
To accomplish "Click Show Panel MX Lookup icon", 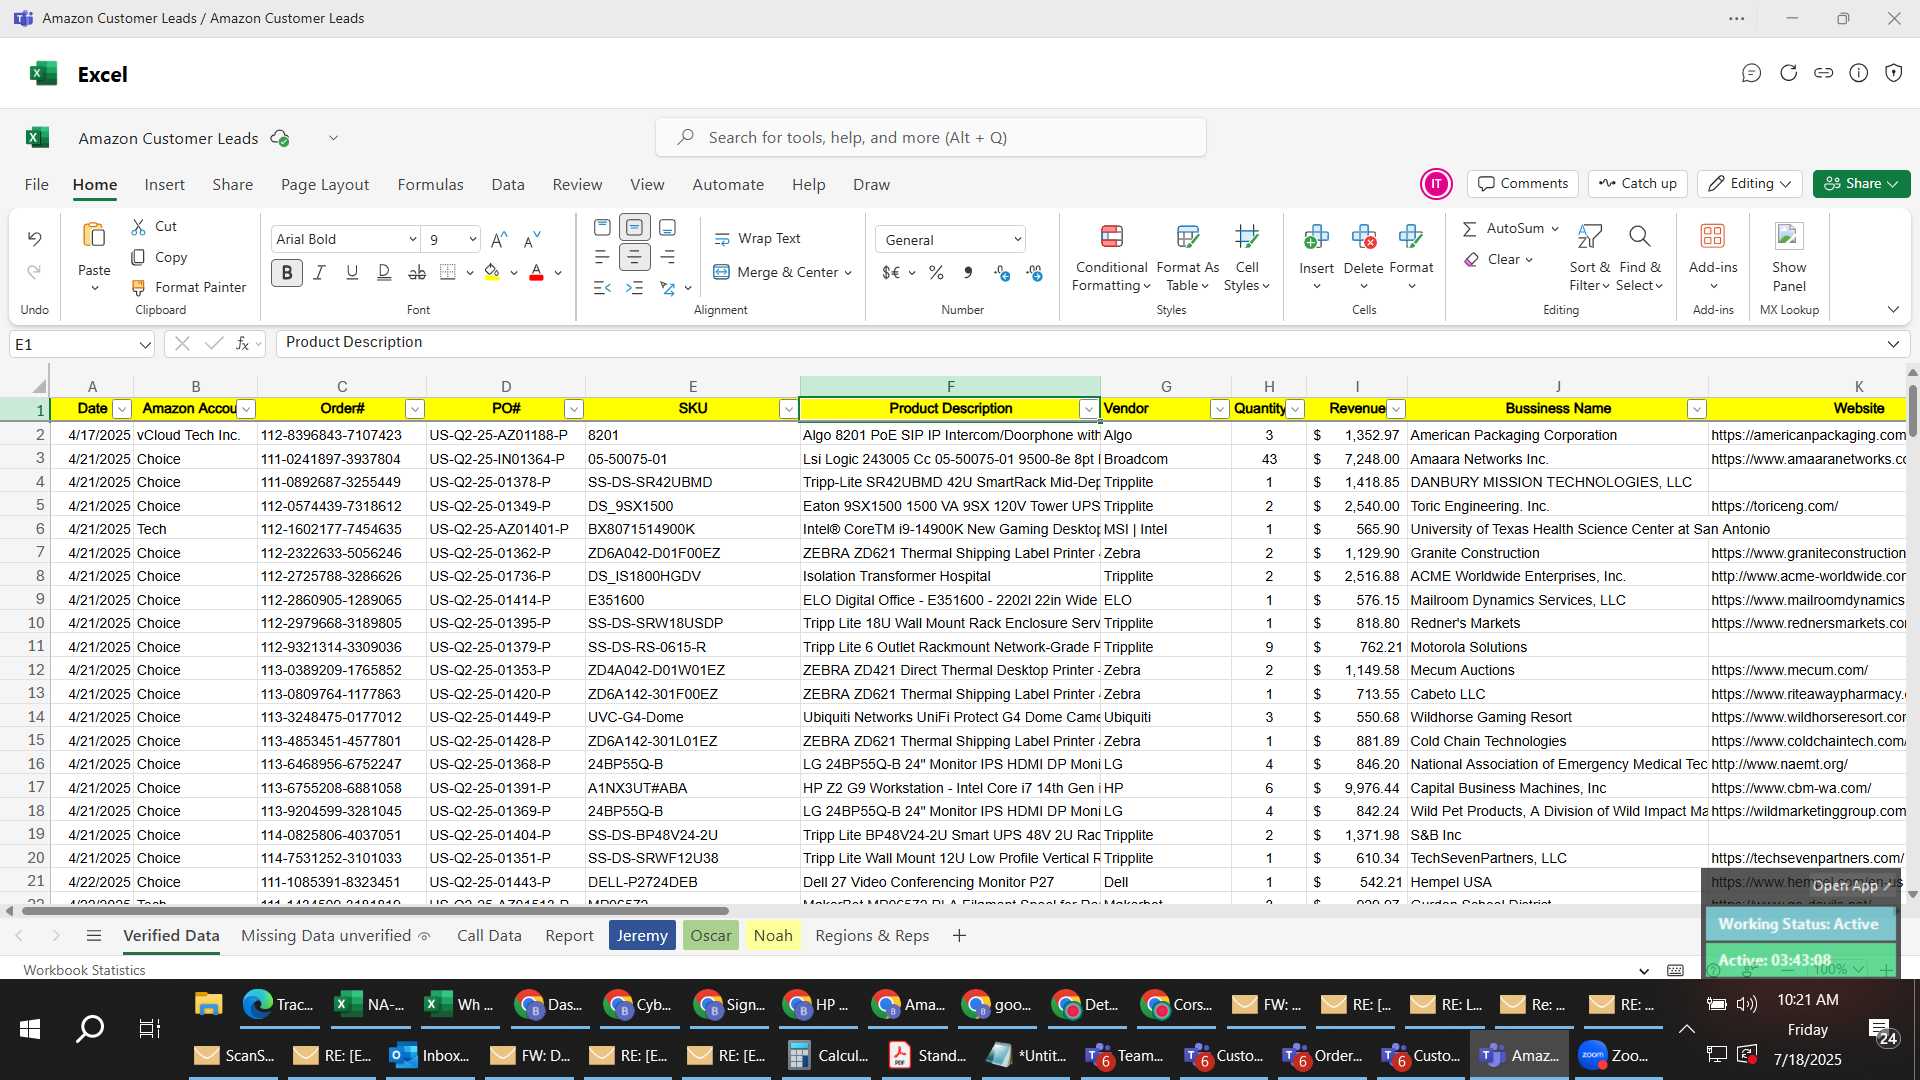I will tap(1789, 236).
